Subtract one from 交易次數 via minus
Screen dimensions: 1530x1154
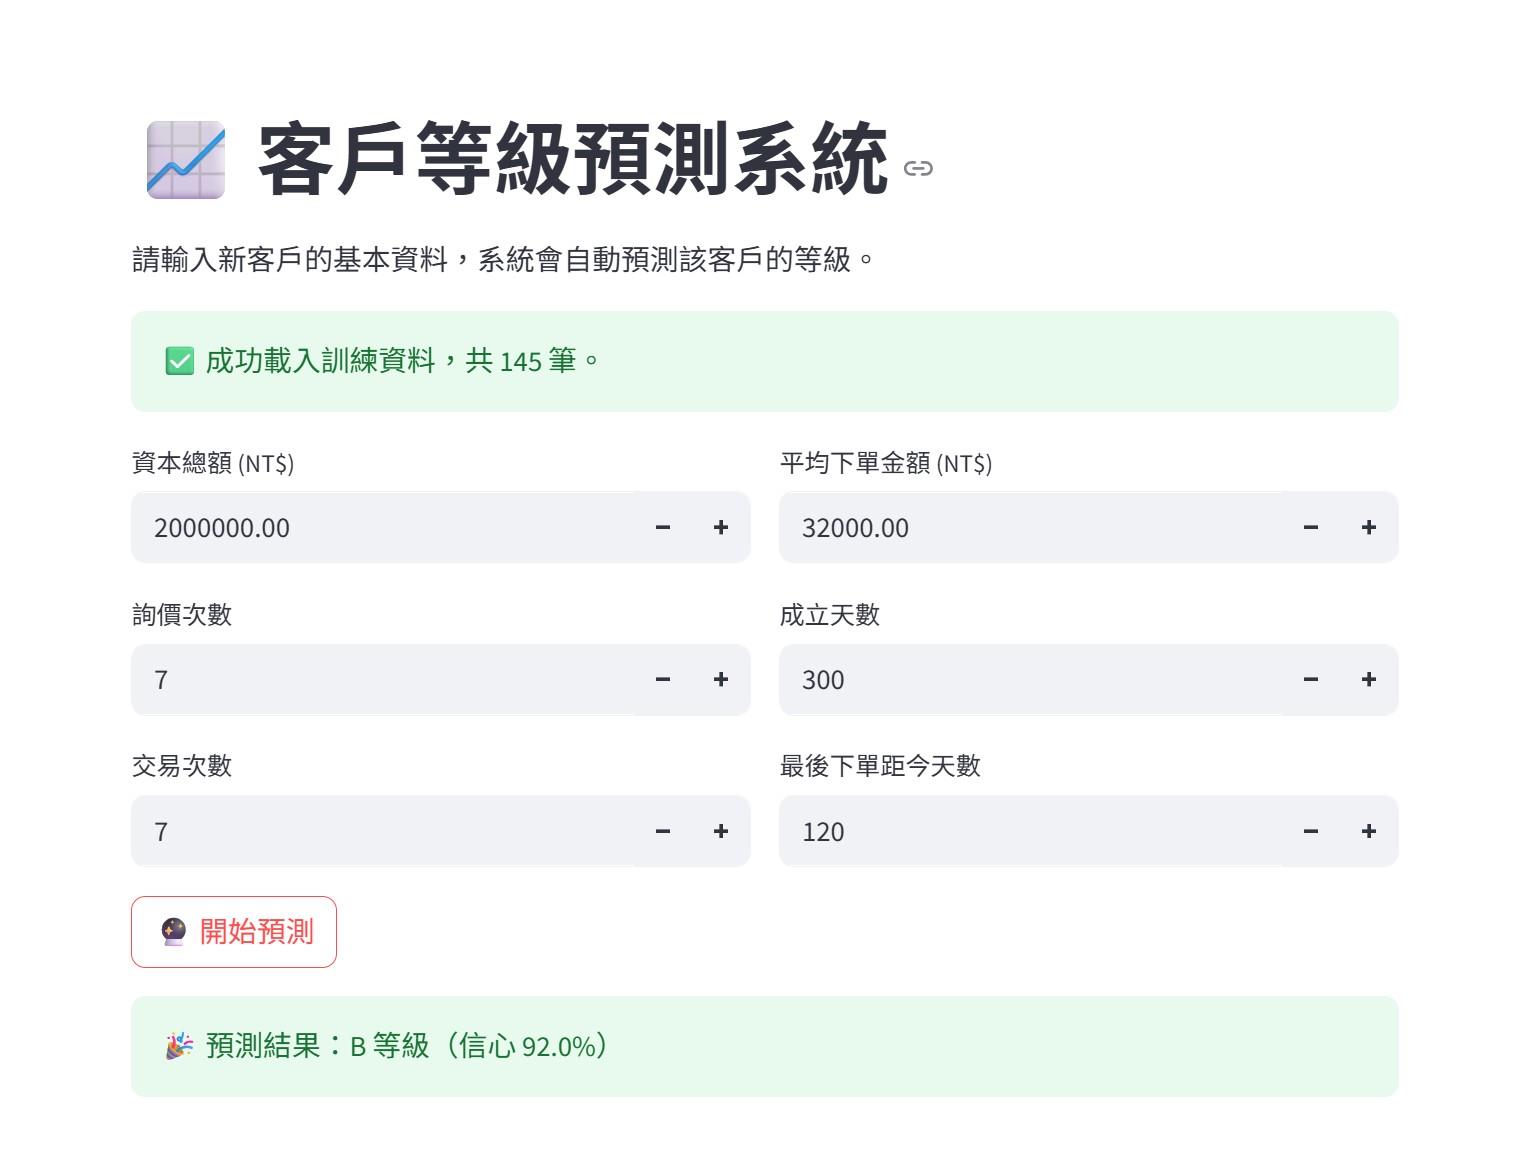tap(662, 831)
